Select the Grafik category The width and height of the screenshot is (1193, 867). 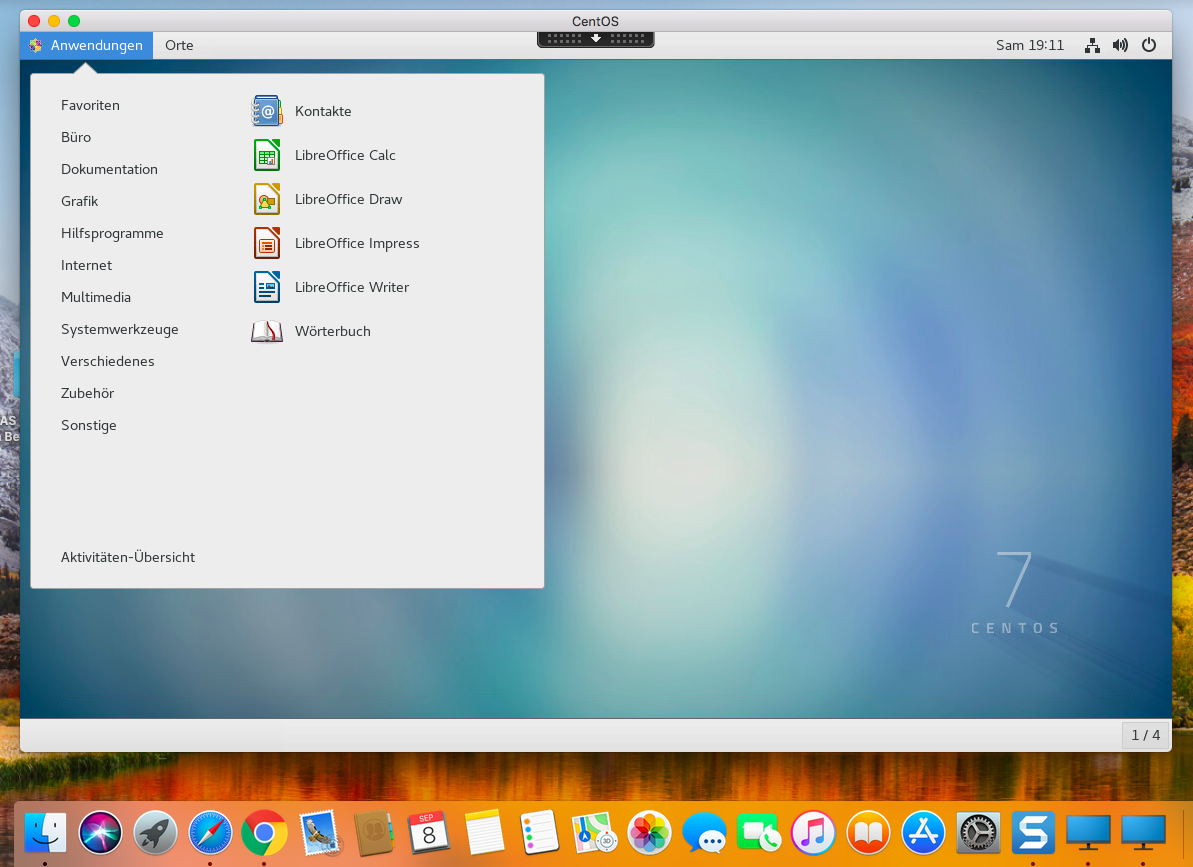tap(79, 201)
